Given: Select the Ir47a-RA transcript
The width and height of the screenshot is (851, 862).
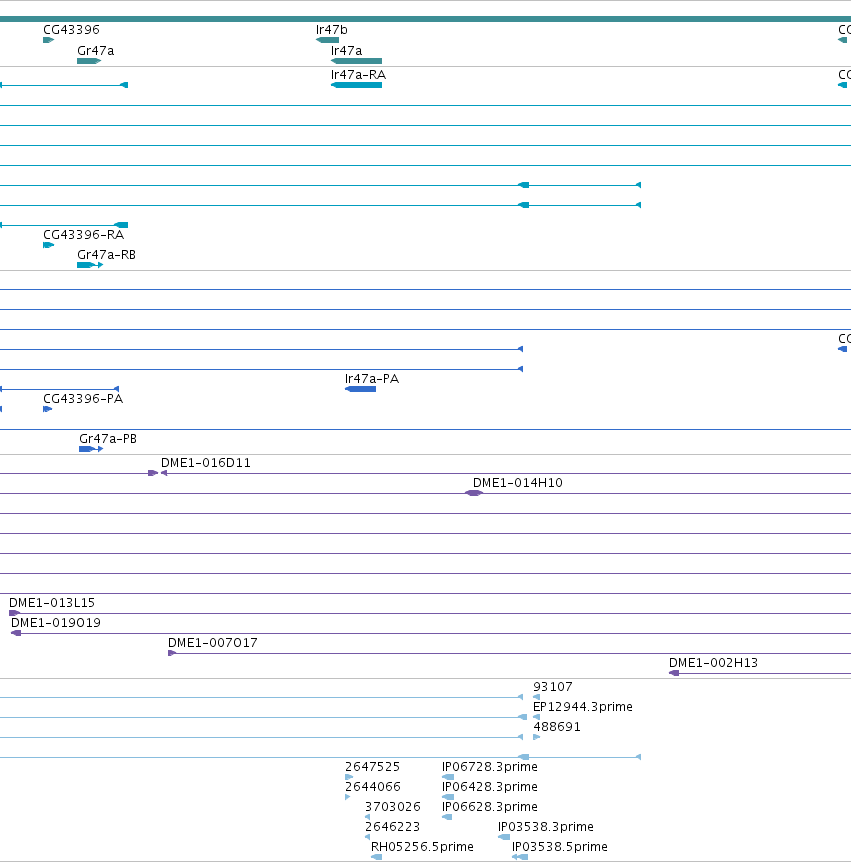Looking at the screenshot, I should [356, 85].
